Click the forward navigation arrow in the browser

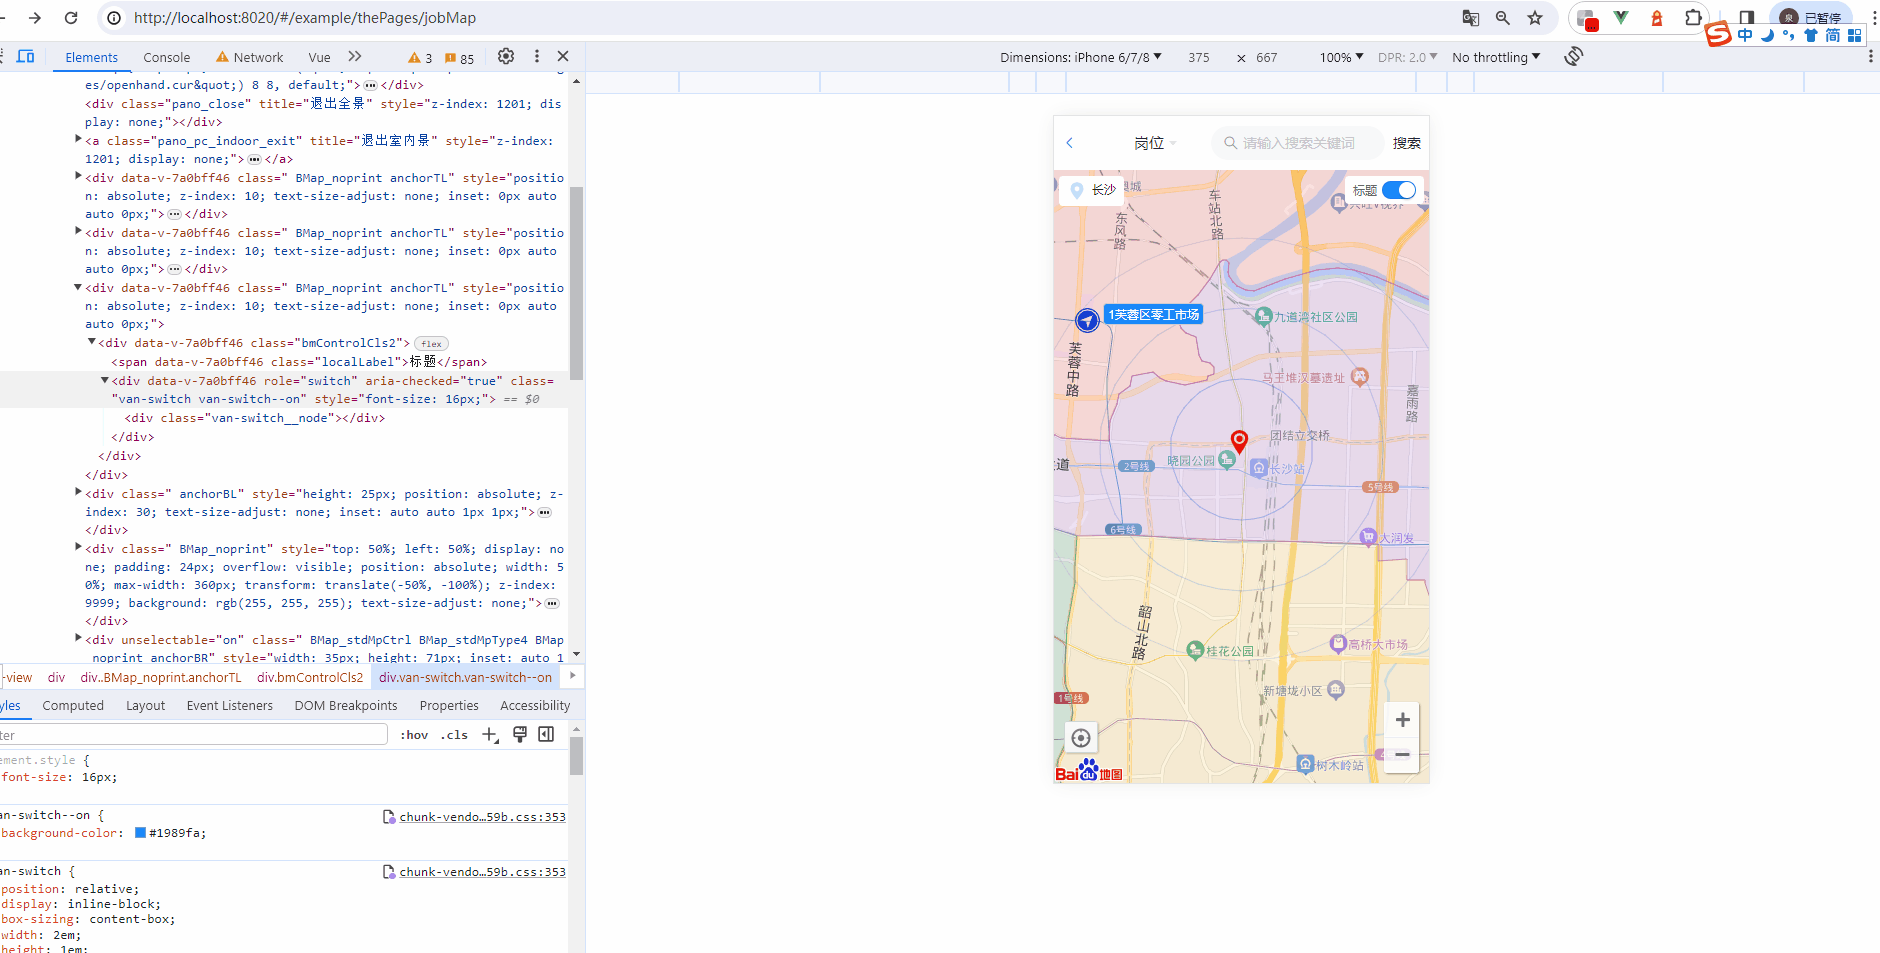35,18
